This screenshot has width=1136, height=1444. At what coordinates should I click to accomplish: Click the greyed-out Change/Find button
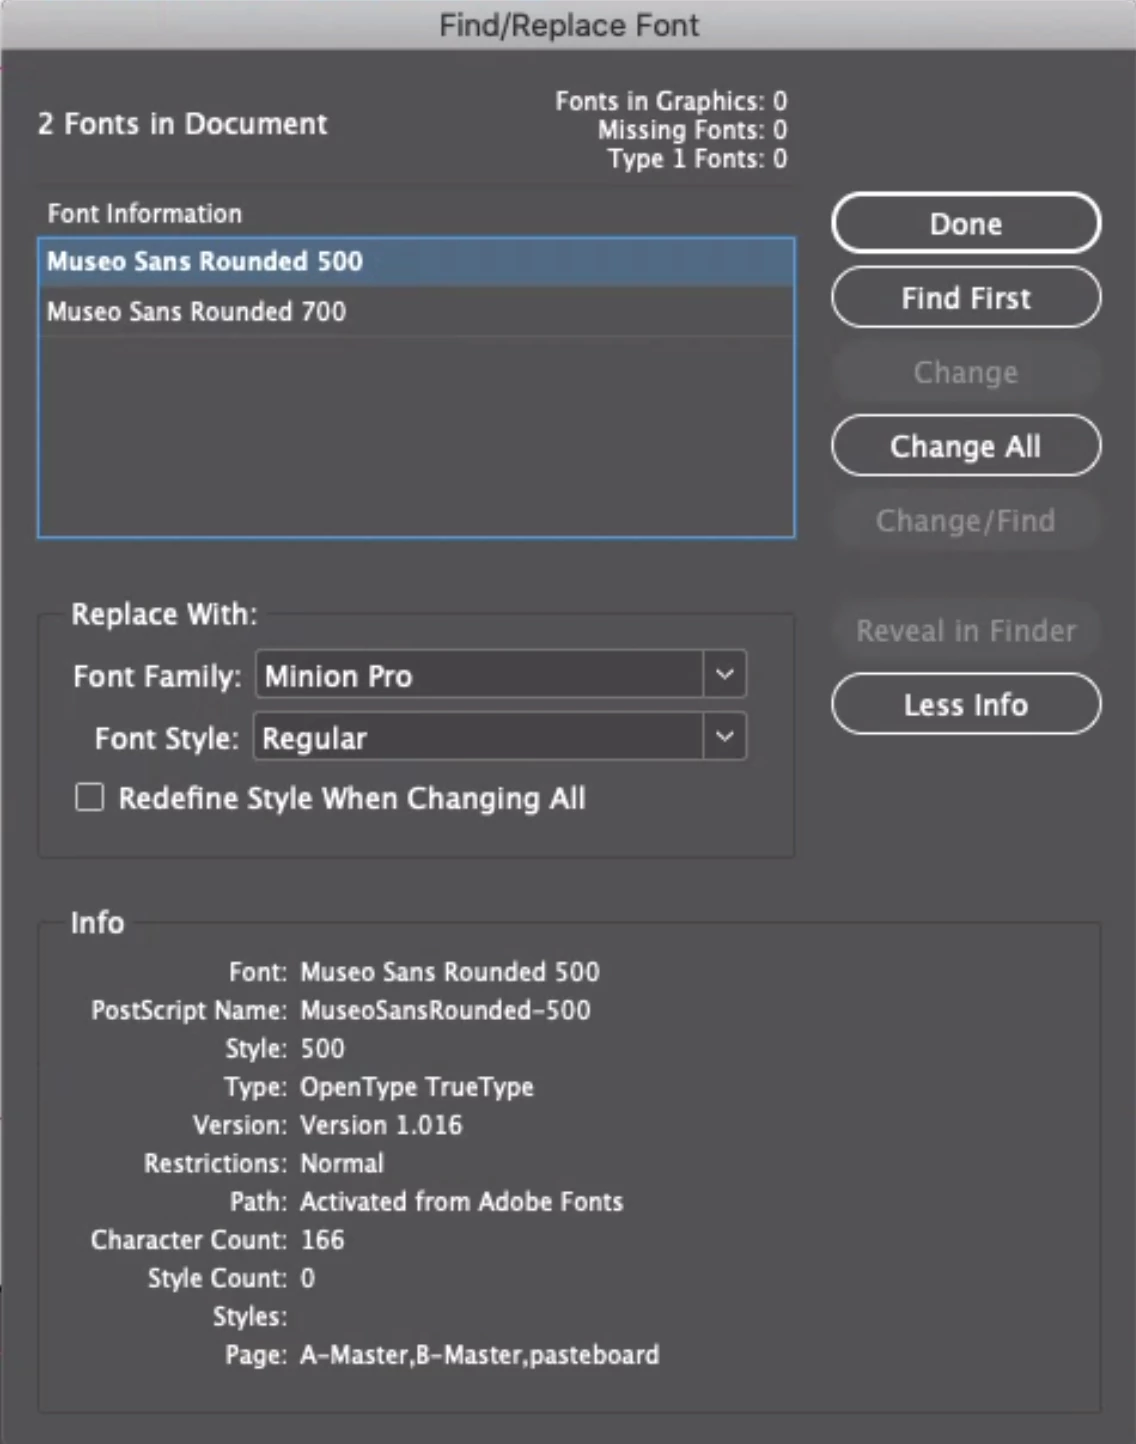(x=965, y=520)
